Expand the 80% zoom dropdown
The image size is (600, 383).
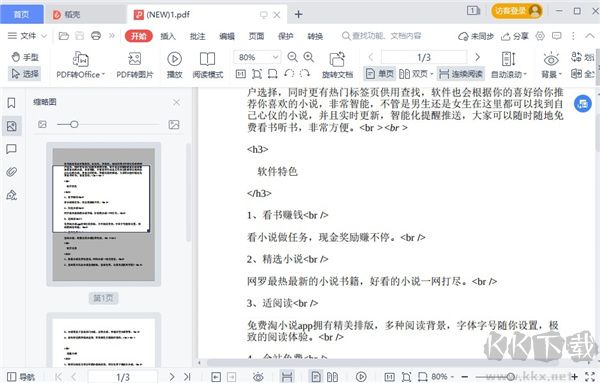[x=275, y=57]
